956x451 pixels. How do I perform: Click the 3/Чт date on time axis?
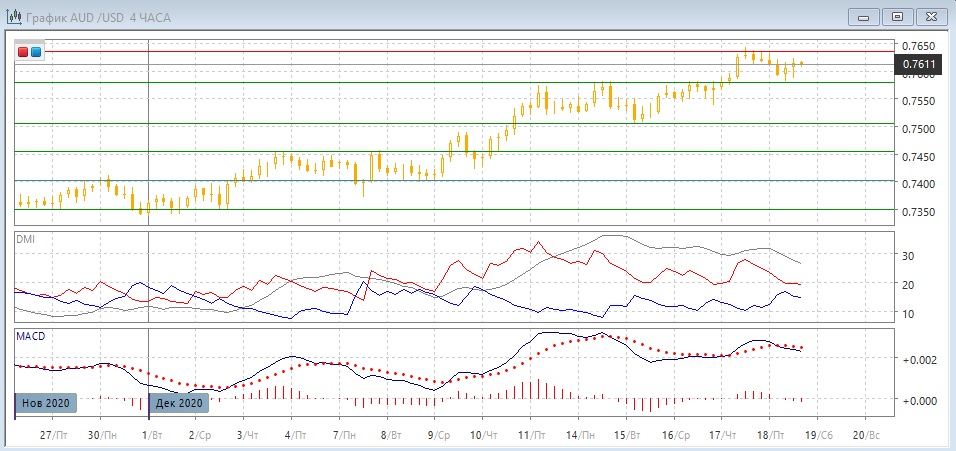click(x=247, y=436)
